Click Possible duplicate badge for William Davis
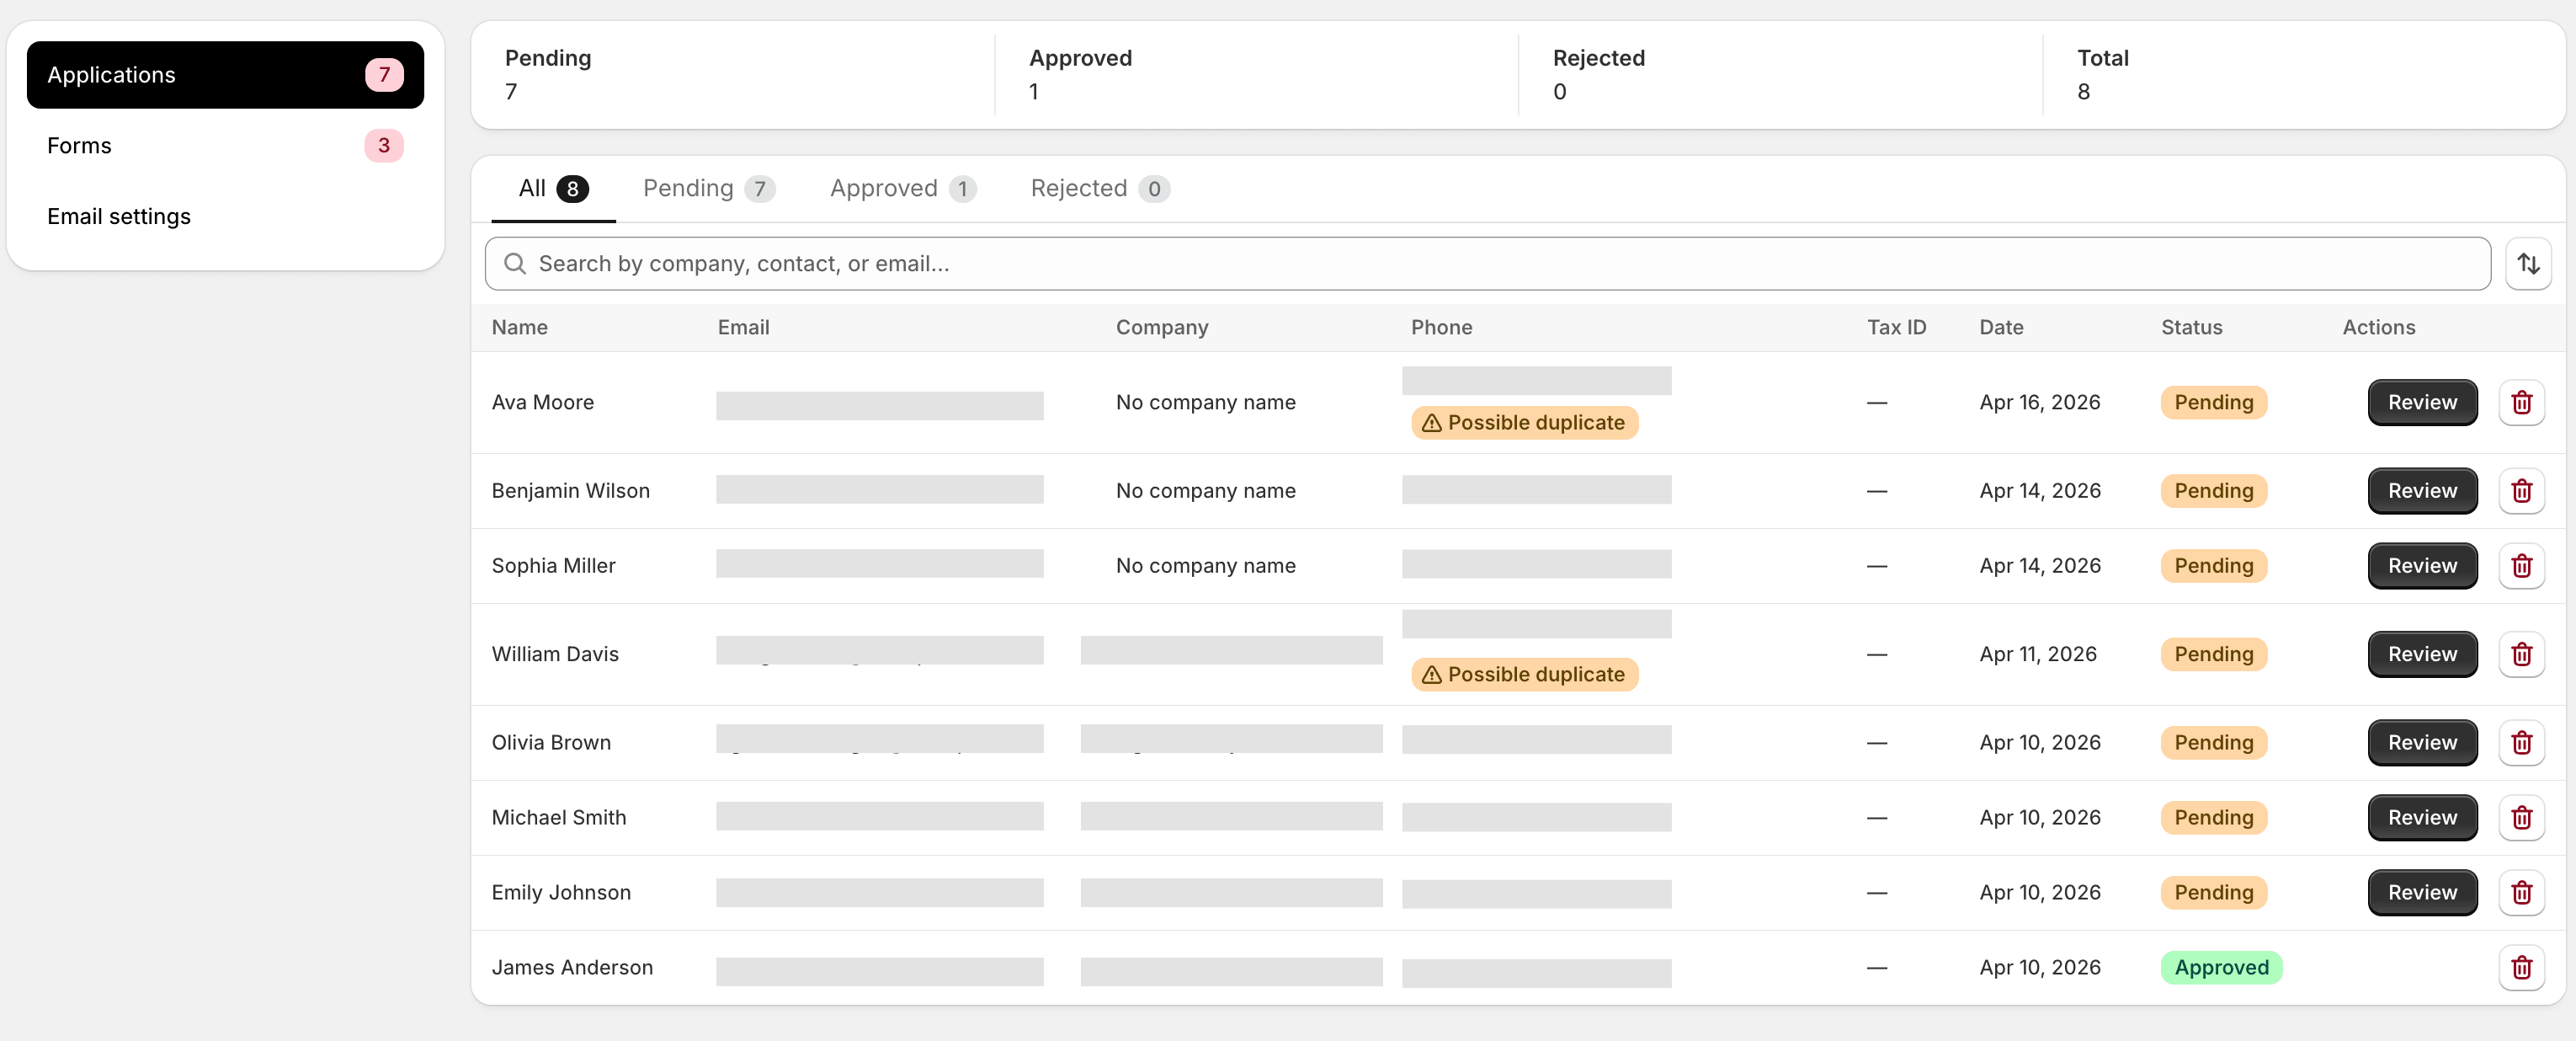Viewport: 2576px width, 1041px height. (x=1524, y=675)
